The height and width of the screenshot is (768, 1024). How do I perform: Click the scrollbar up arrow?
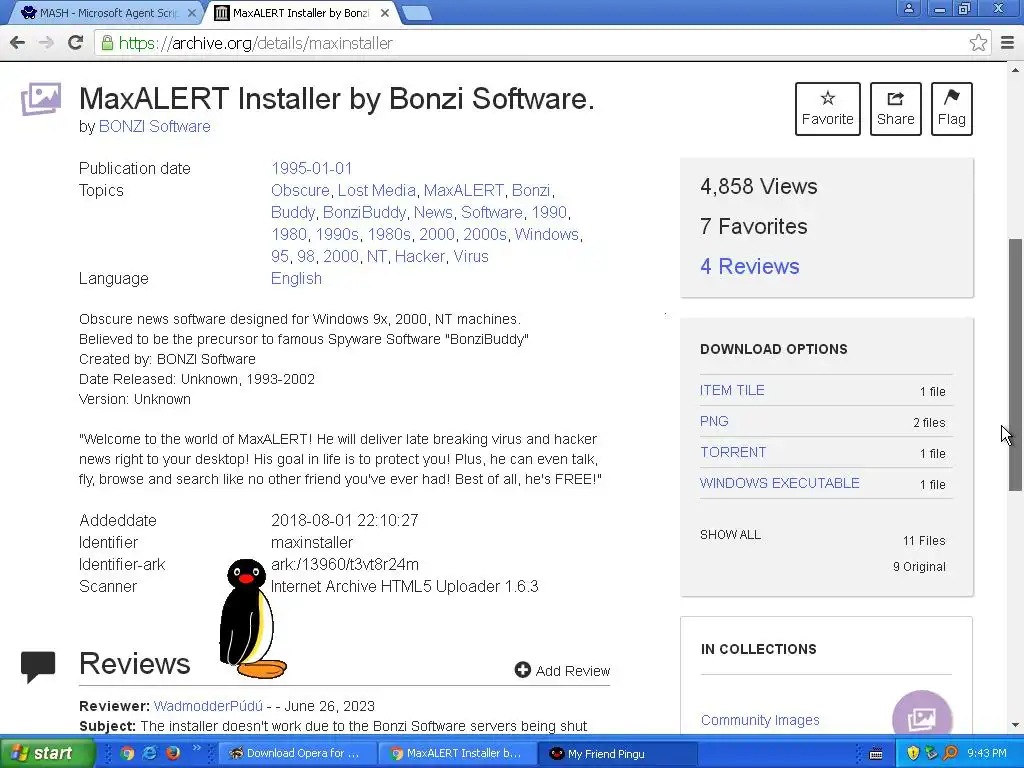click(1015, 70)
